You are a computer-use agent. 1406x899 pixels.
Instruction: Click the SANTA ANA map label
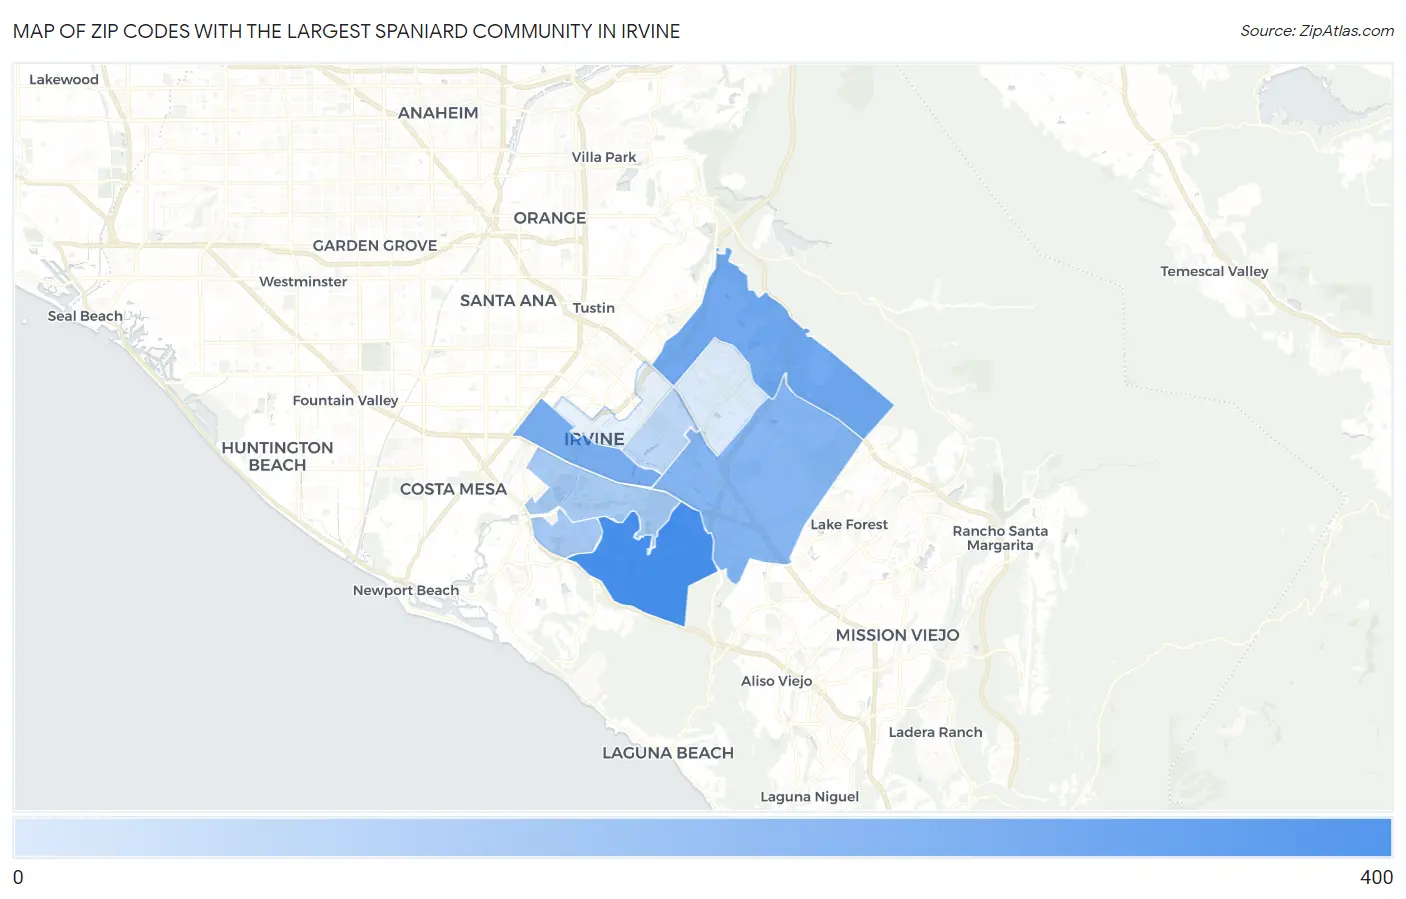[508, 300]
